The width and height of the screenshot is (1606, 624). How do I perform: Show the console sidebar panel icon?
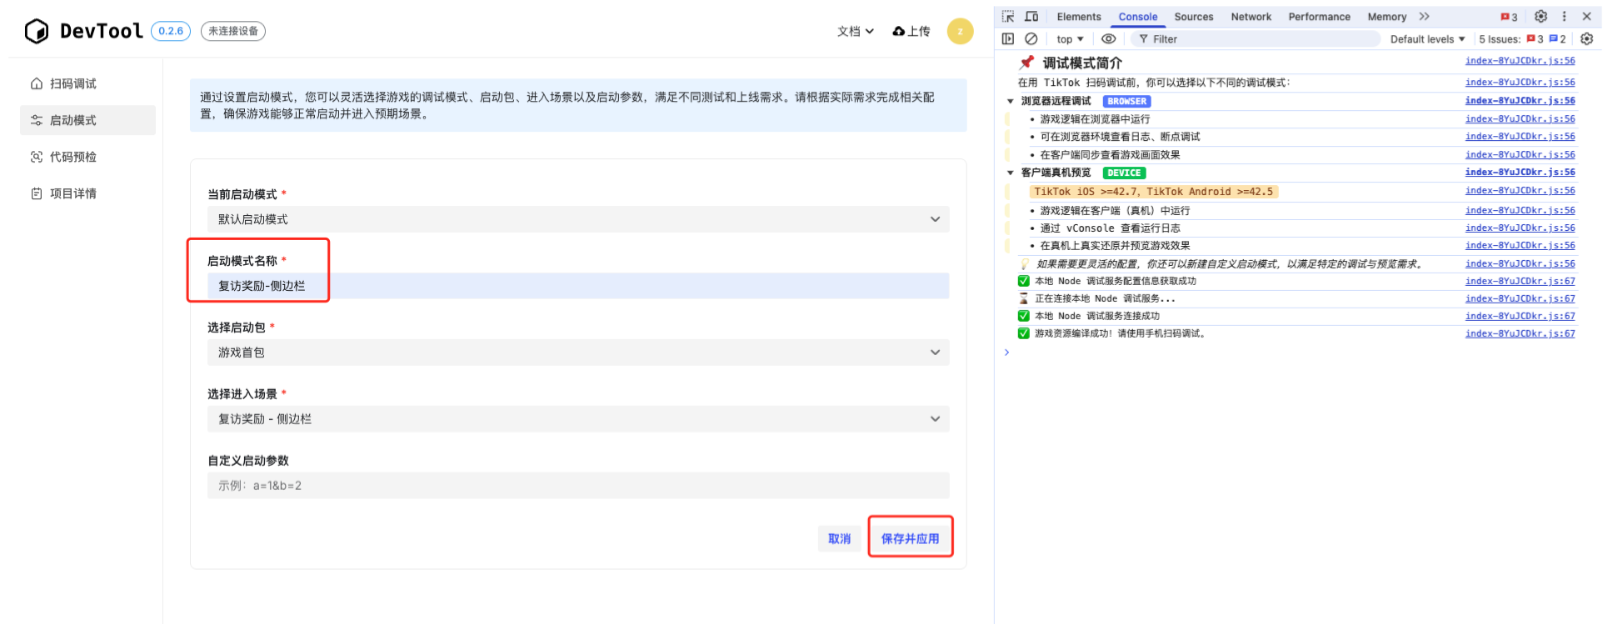click(1008, 39)
